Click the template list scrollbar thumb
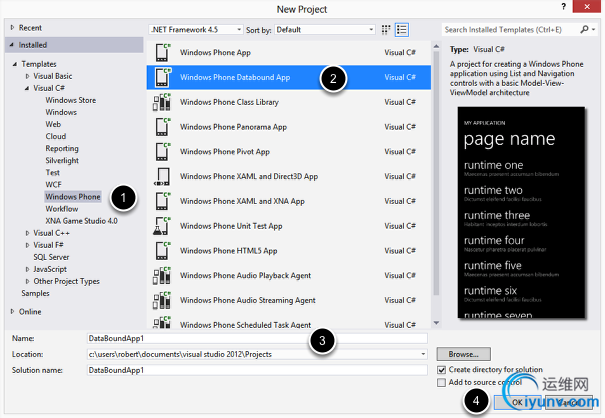605x418 pixels. [436, 173]
